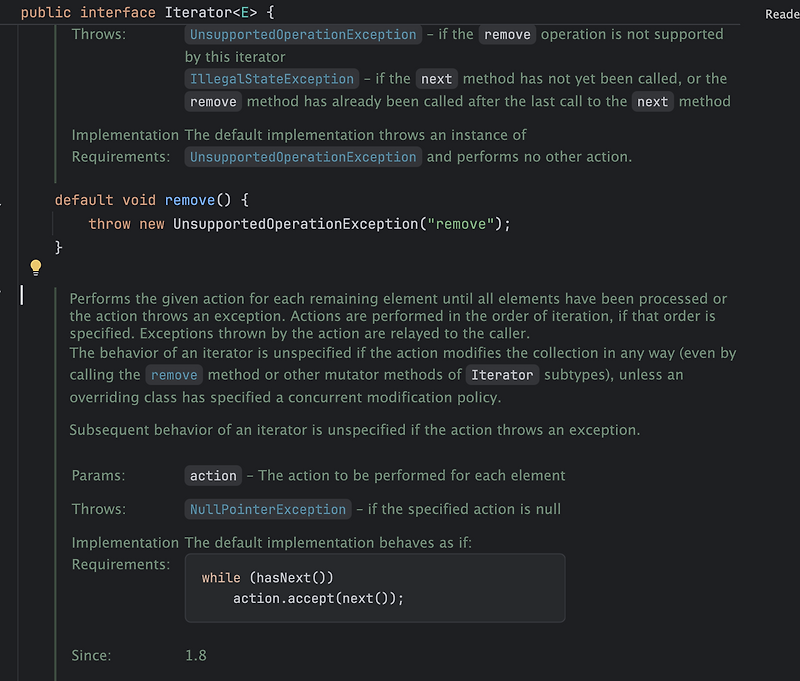
Task: Click UnsupportedOperationException in the throw statement
Action: click(x=295, y=224)
